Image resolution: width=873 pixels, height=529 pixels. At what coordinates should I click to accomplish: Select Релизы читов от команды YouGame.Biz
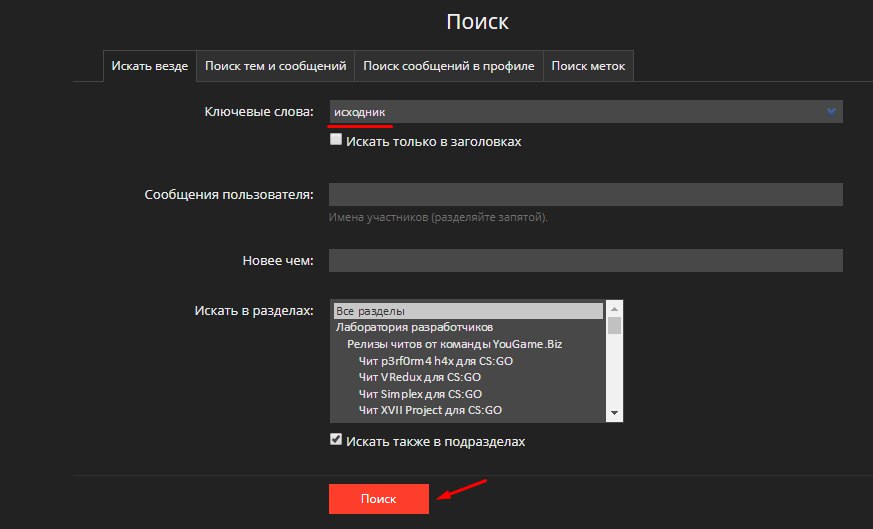point(448,344)
